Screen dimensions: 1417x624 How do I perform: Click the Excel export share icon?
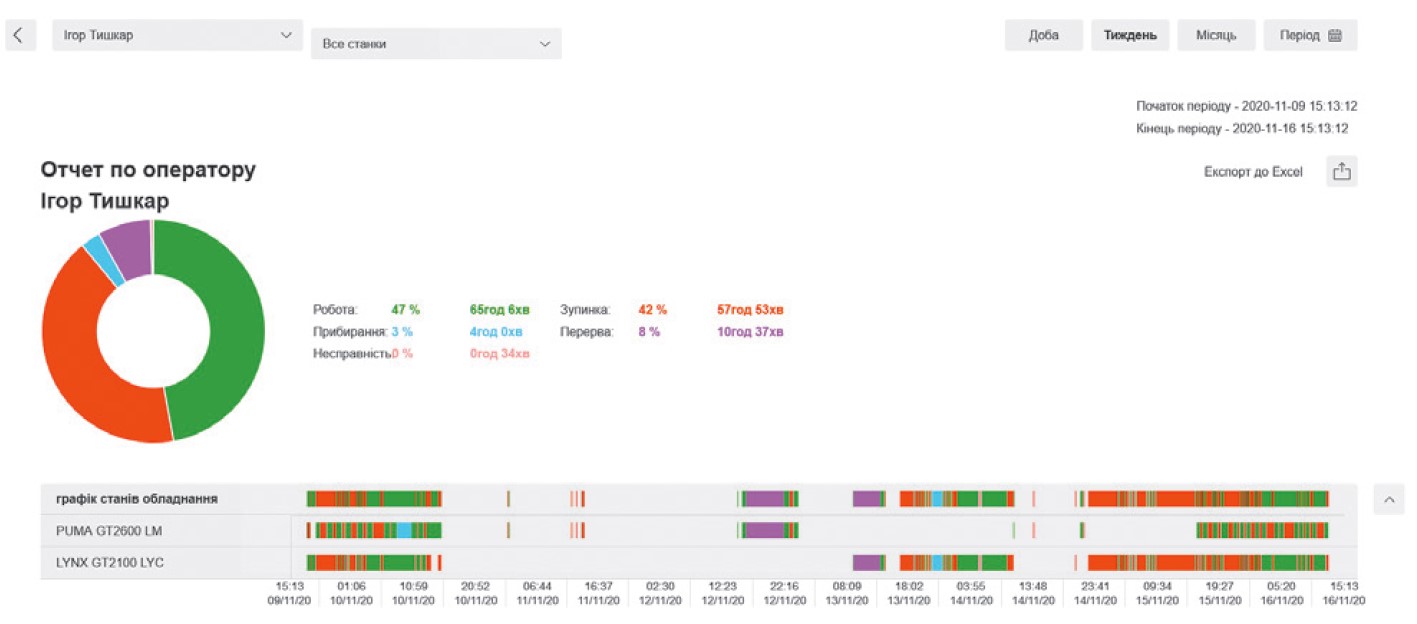coord(1341,172)
